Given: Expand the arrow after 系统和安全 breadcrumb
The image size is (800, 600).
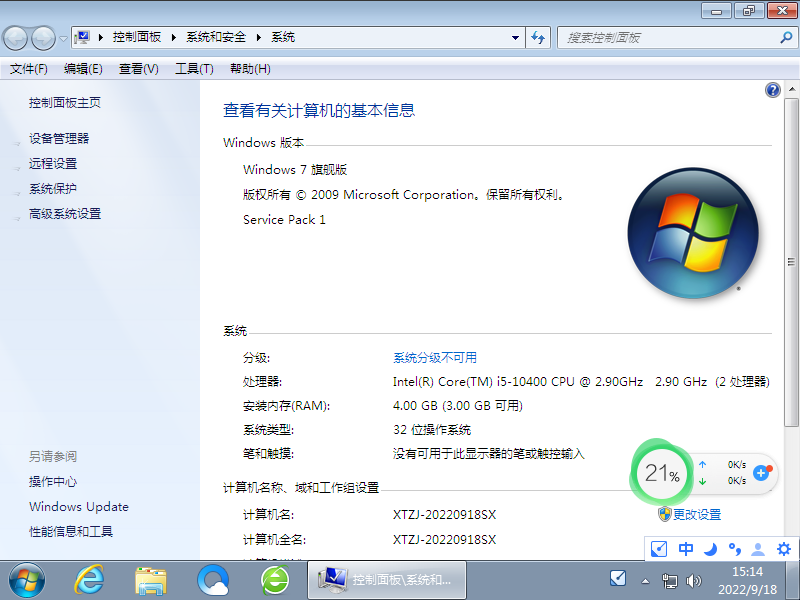Looking at the screenshot, I should pyautogui.click(x=259, y=37).
